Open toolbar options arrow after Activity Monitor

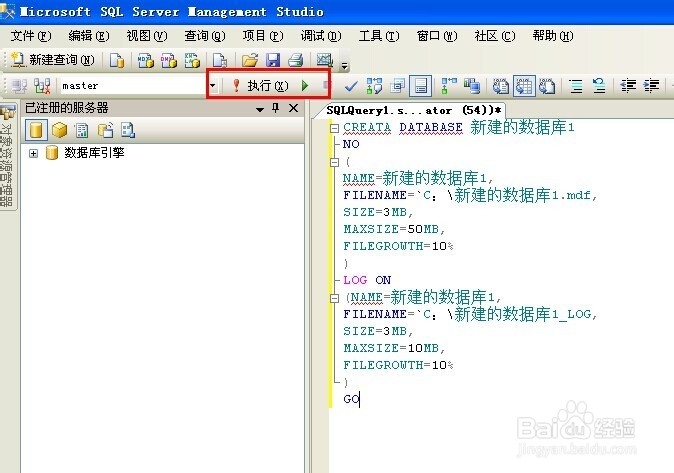pyautogui.click(x=344, y=66)
